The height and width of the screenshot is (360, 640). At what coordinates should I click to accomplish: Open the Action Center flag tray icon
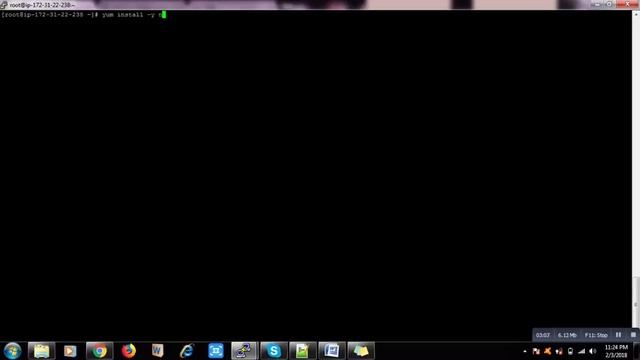[x=536, y=351]
